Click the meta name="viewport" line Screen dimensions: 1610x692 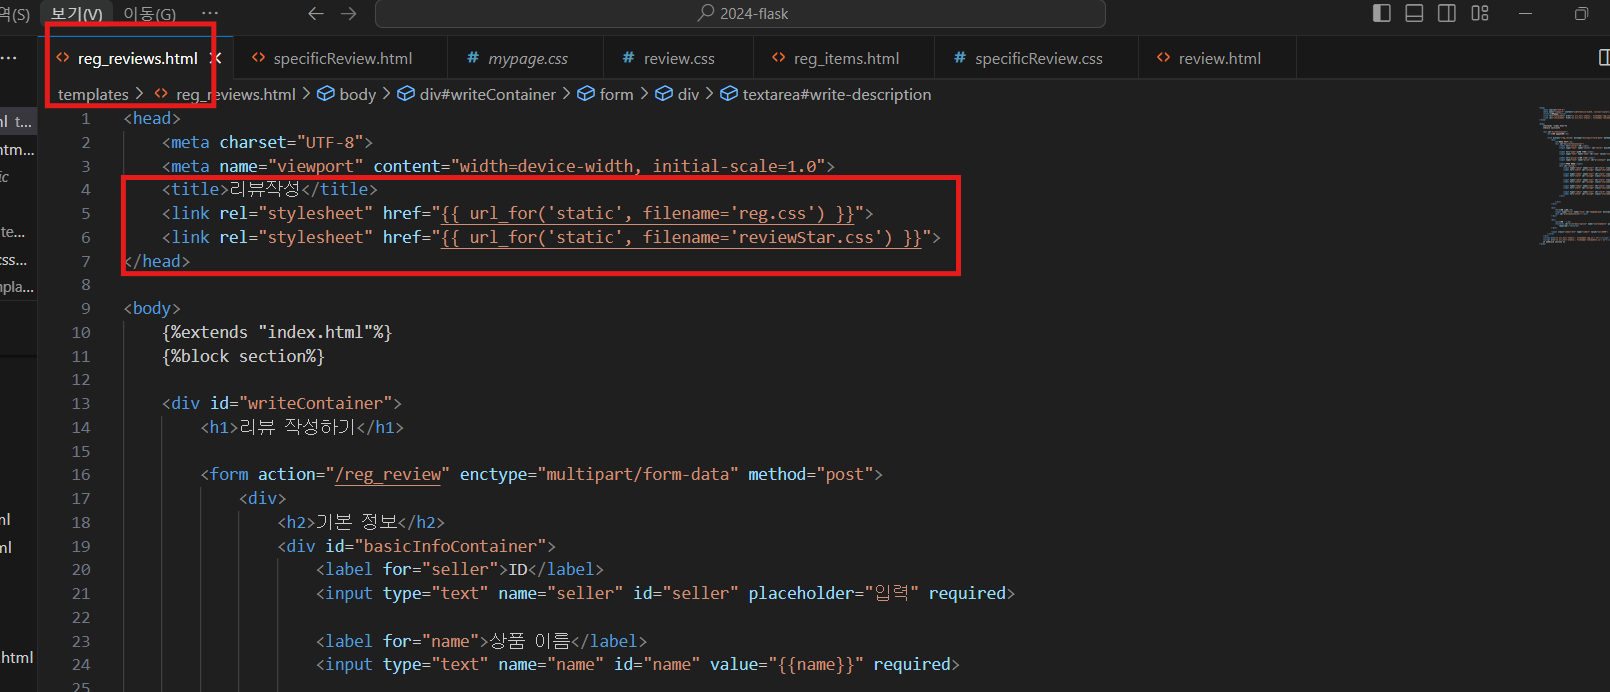coord(498,167)
